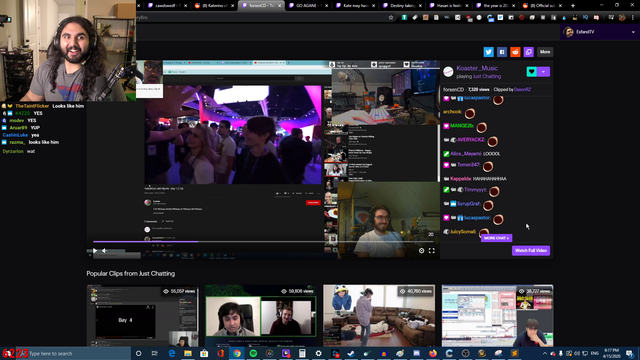Image resolution: width=640 pixels, height=360 pixels.
Task: Click username Alice_Mayami in clip chat
Action: (x=466, y=154)
